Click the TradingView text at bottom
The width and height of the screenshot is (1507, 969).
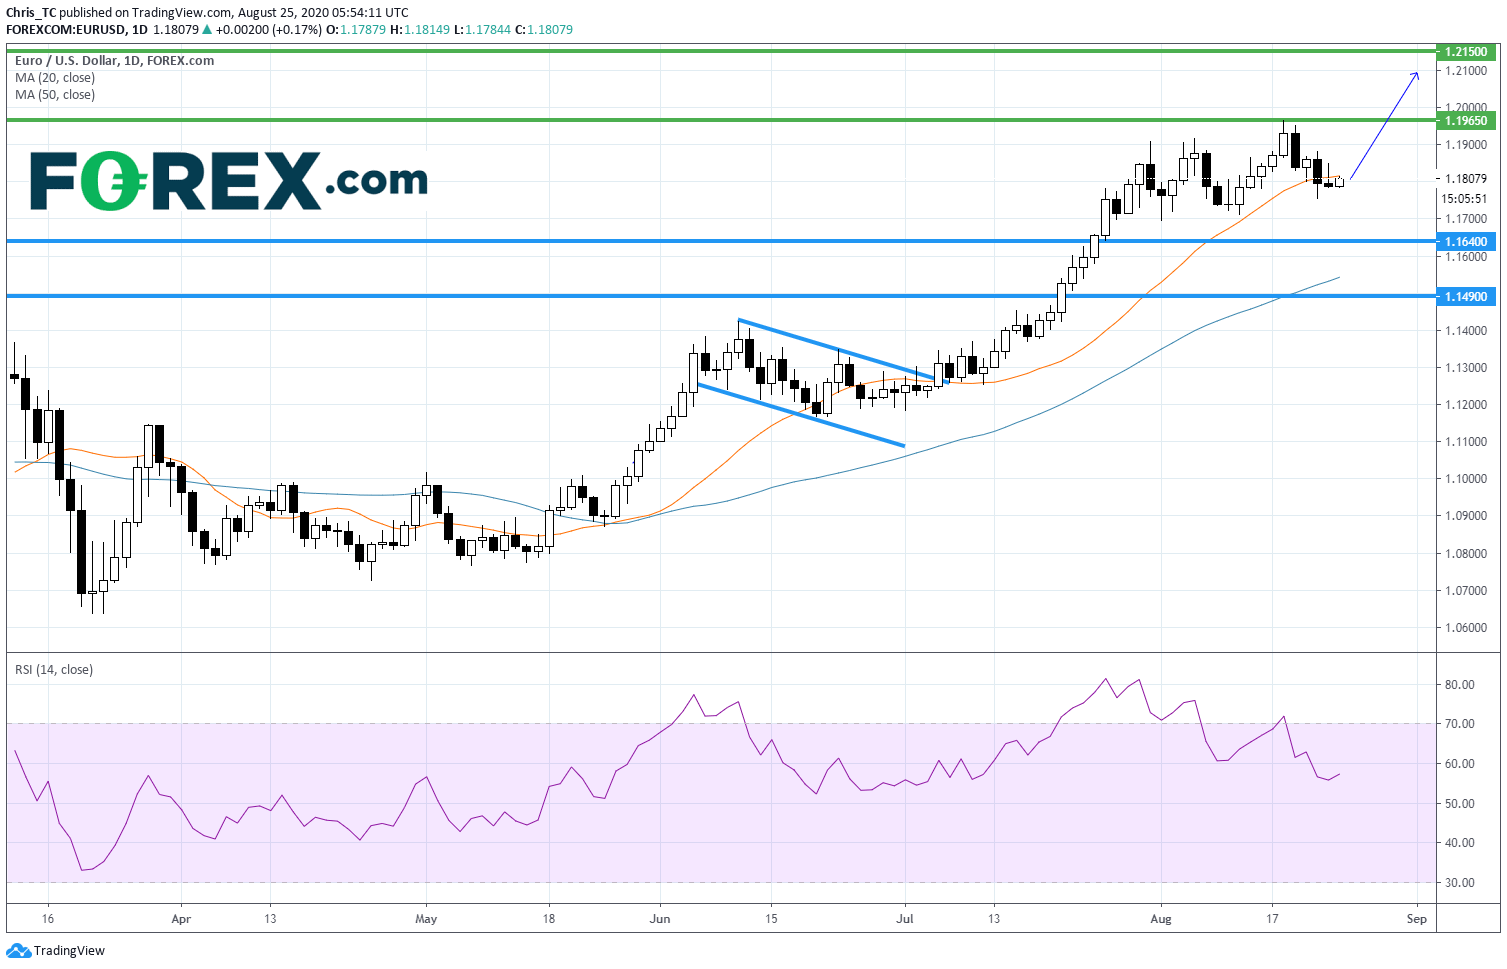[x=69, y=951]
